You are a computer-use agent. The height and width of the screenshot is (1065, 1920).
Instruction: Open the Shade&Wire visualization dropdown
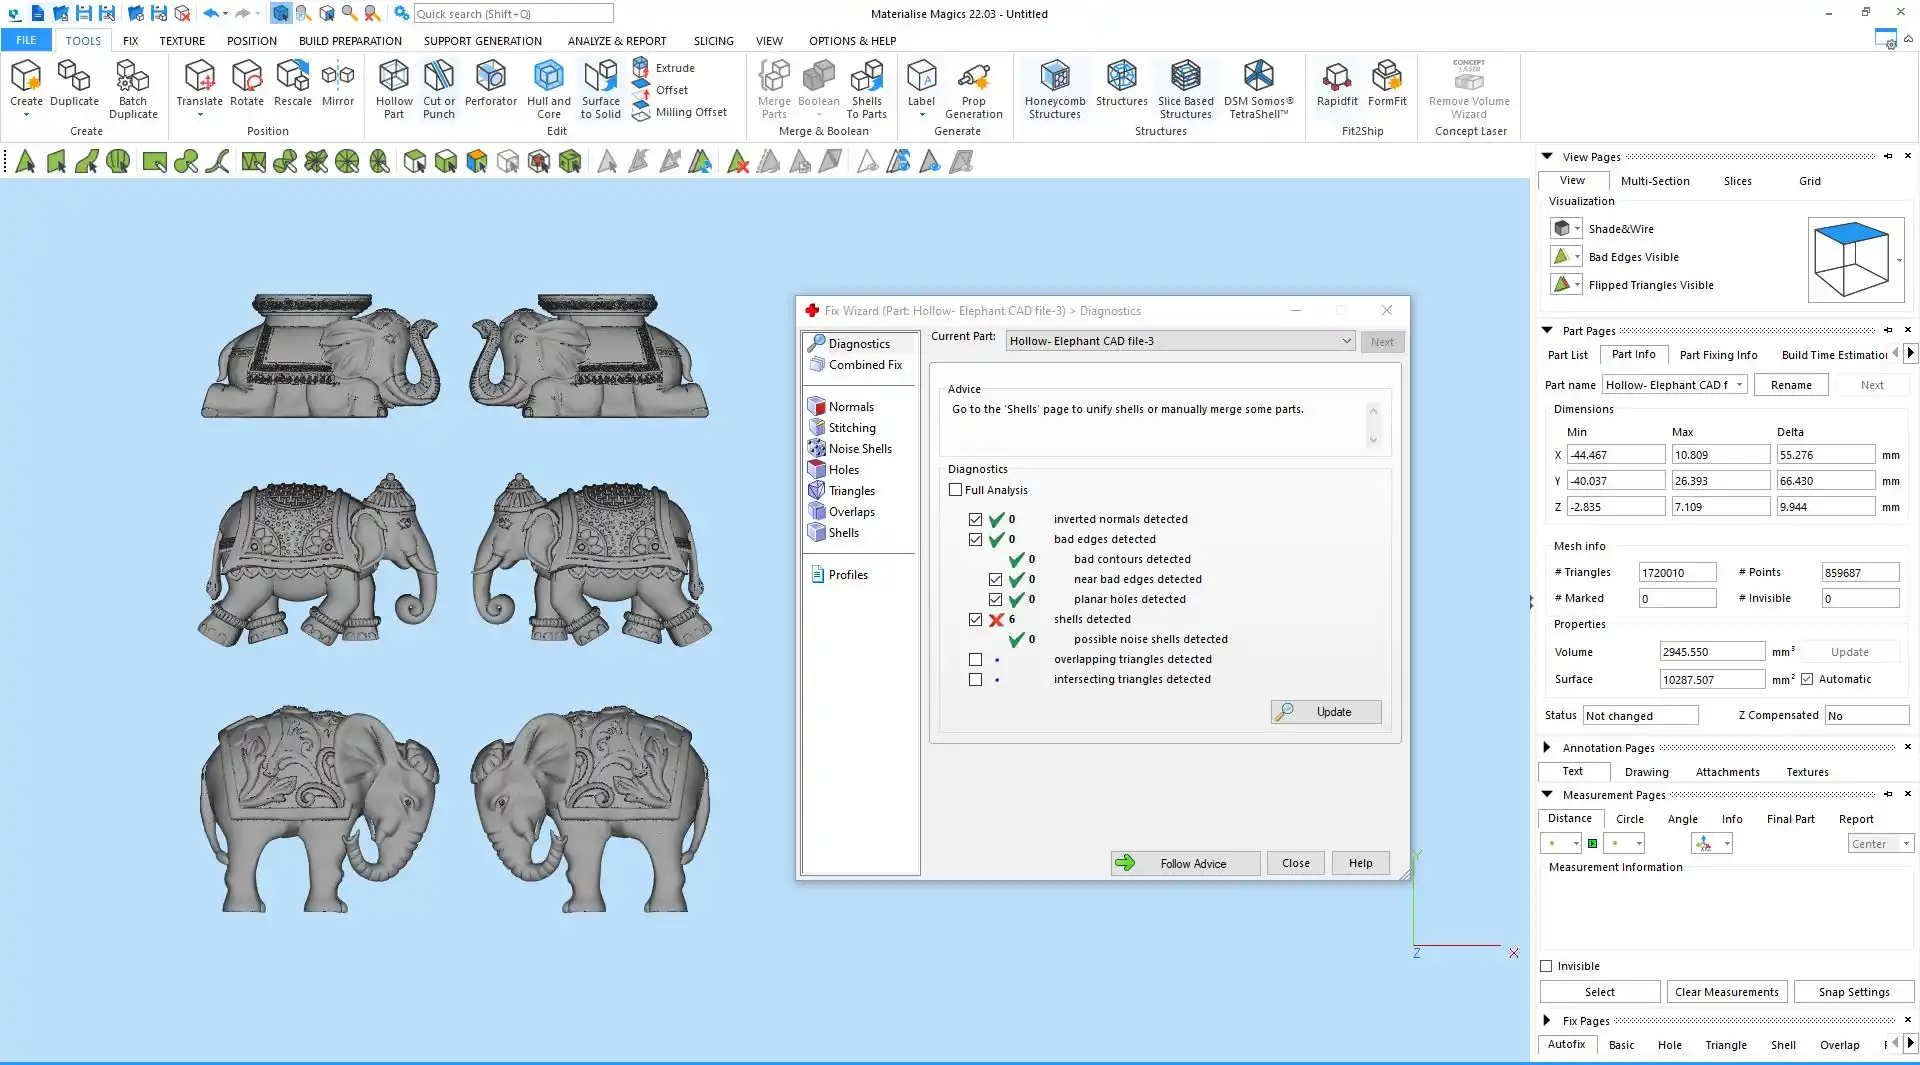[1577, 229]
